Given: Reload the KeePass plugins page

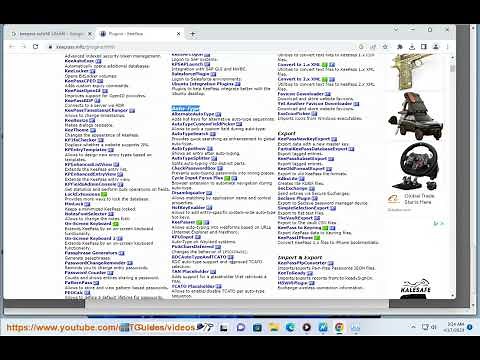Looking at the screenshot, I should click(x=35, y=47).
